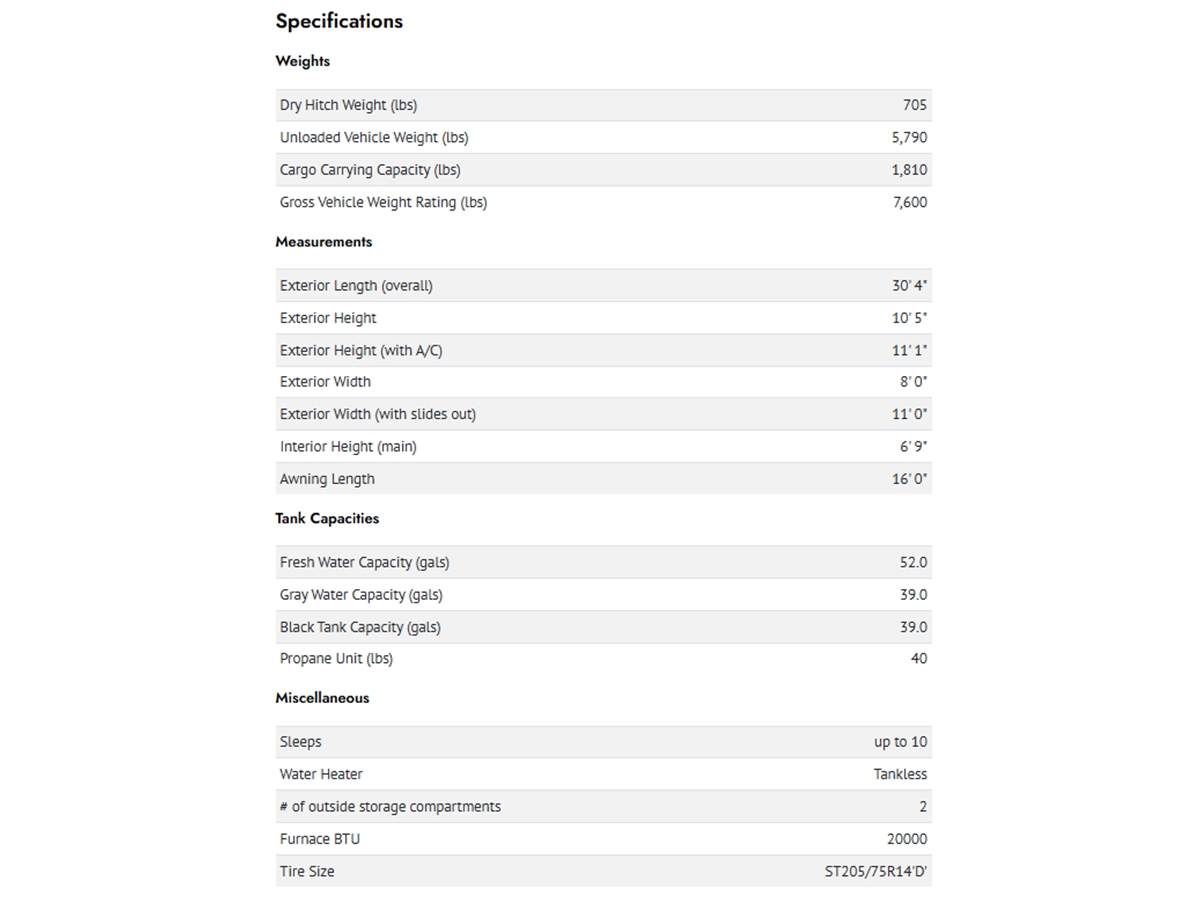Select the Fresh Water Capacity row
Viewport: 1200px width, 900px height.
pos(604,562)
